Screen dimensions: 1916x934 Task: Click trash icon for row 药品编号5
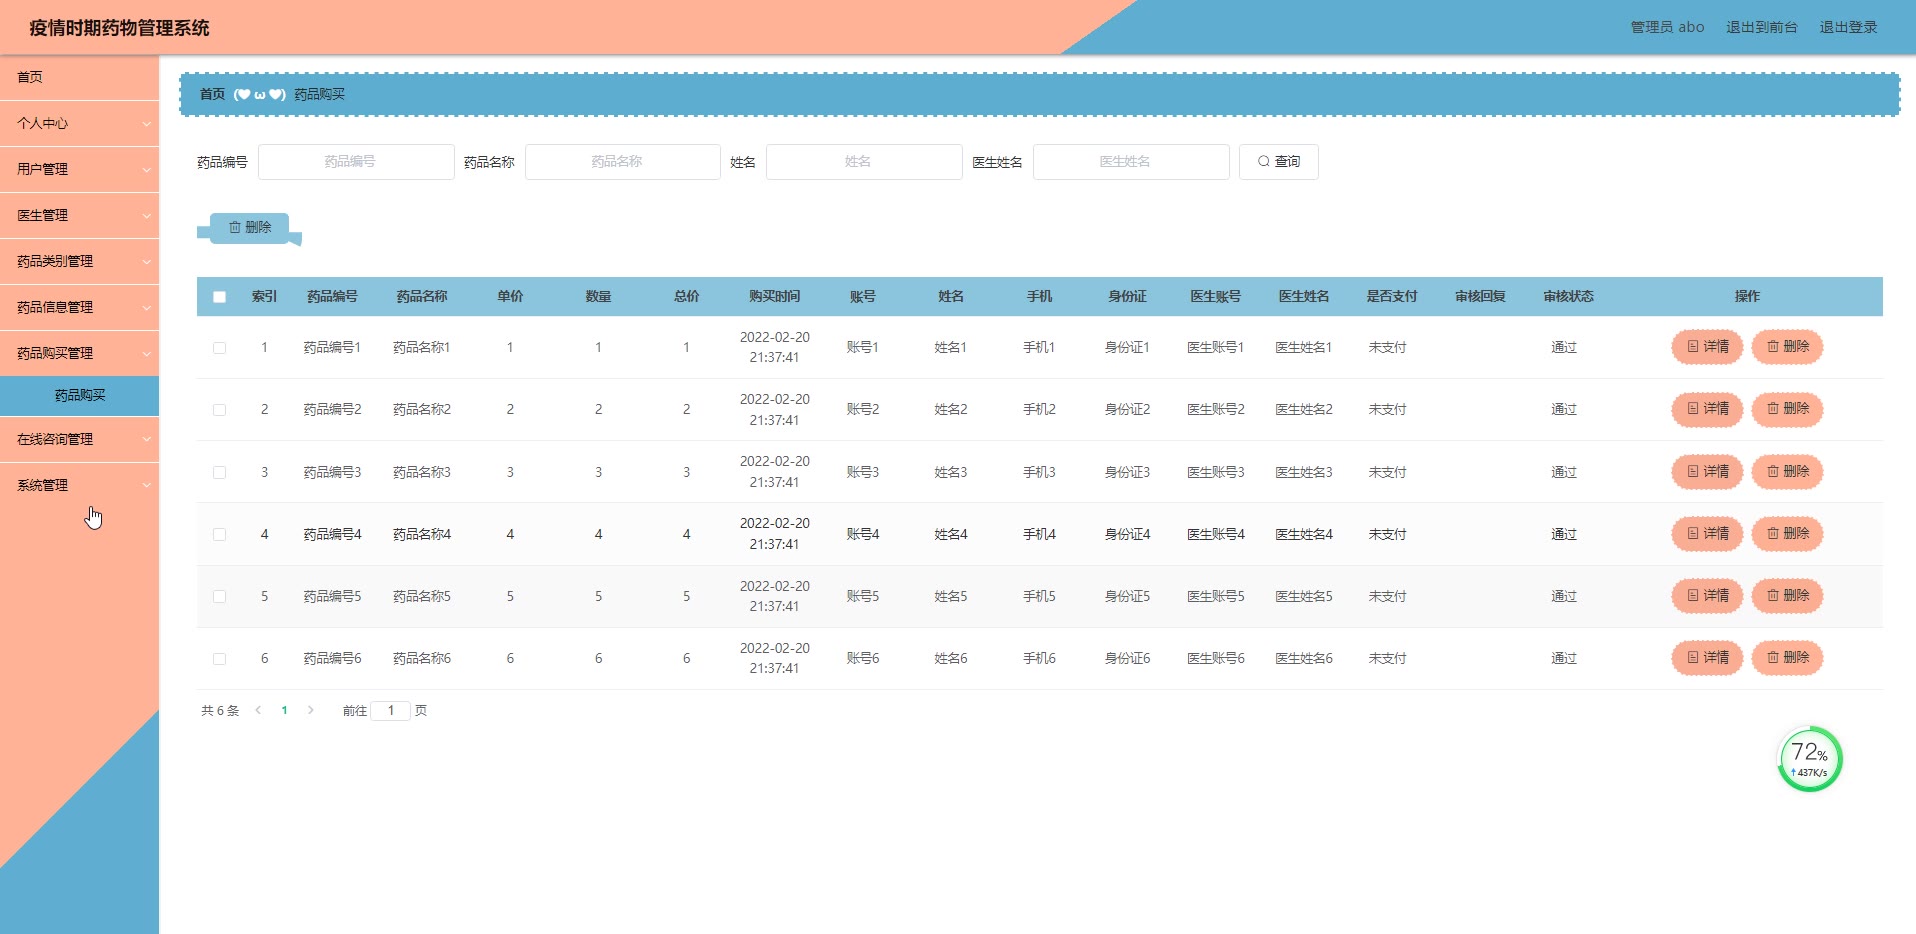pos(1773,596)
